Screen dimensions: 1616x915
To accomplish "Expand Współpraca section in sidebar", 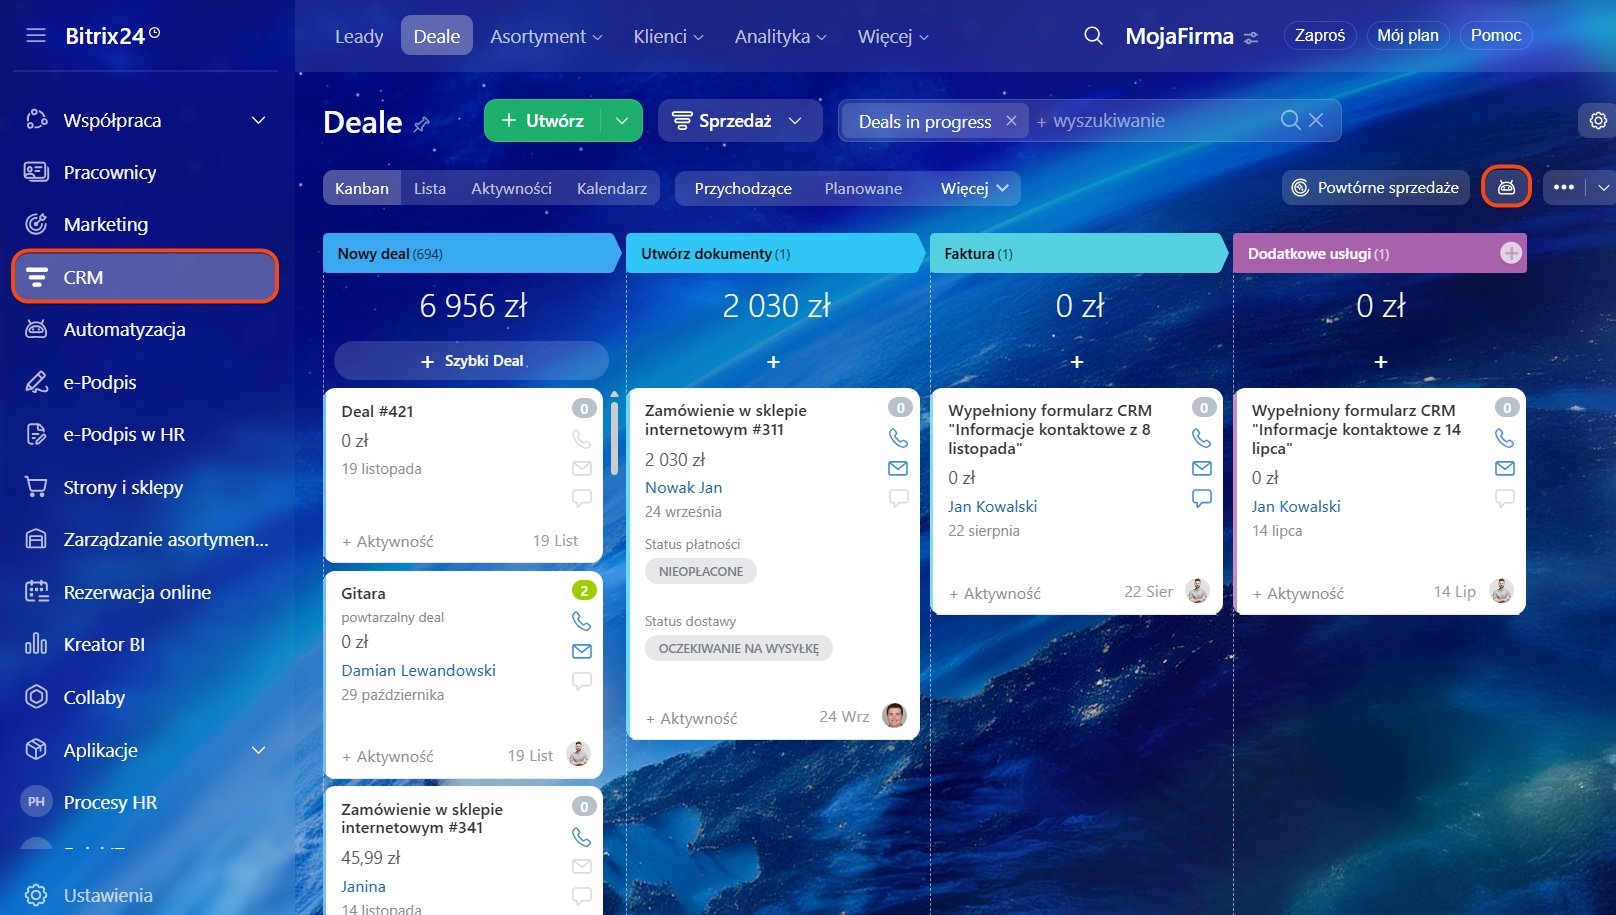I will 258,120.
